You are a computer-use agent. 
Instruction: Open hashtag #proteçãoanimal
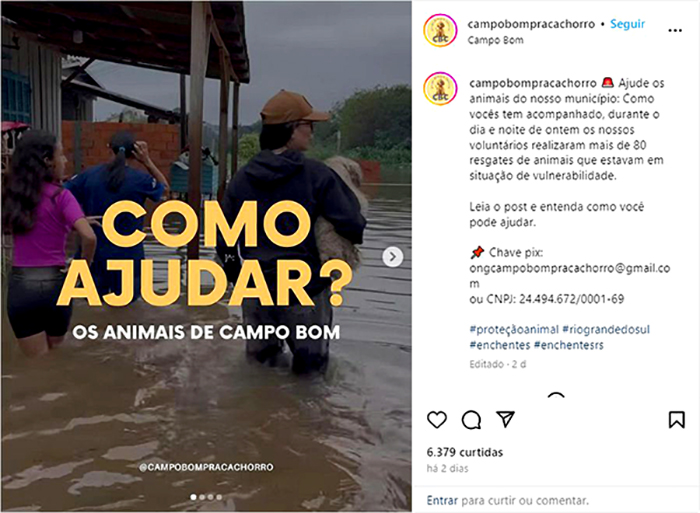pos(514,329)
